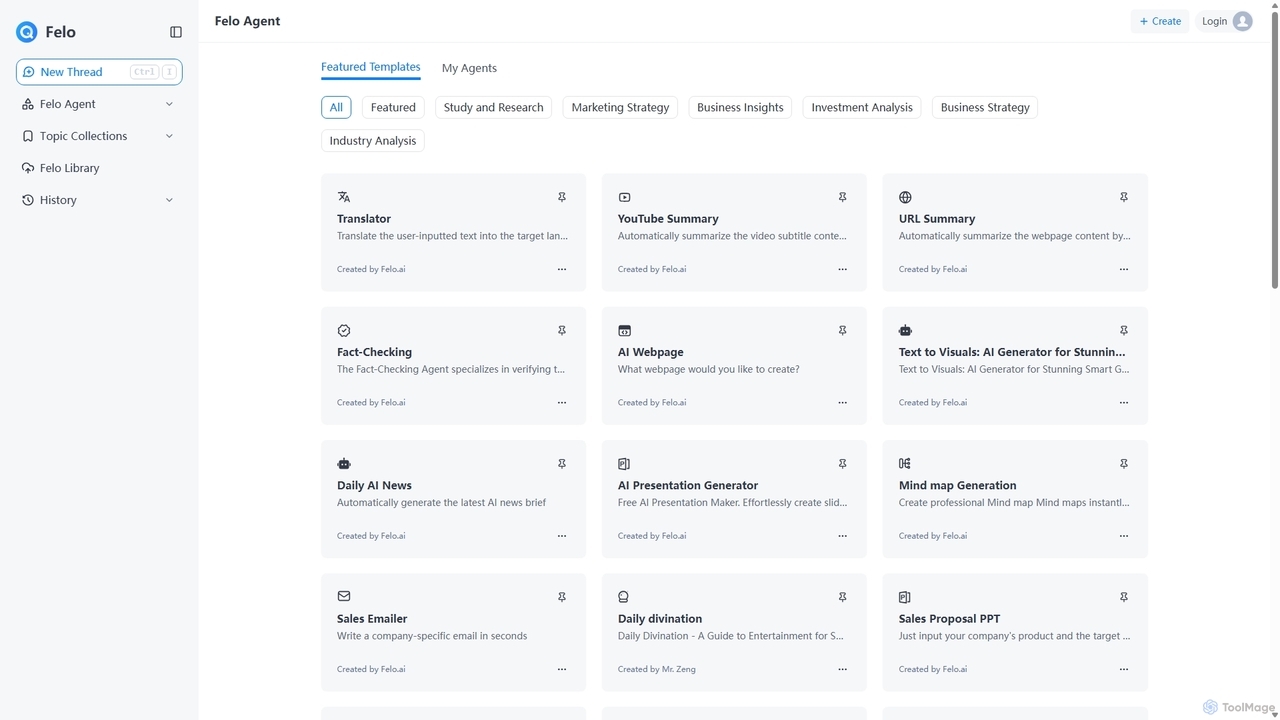Pin the AI Presentation Generator template
The height and width of the screenshot is (720, 1280).
point(843,464)
